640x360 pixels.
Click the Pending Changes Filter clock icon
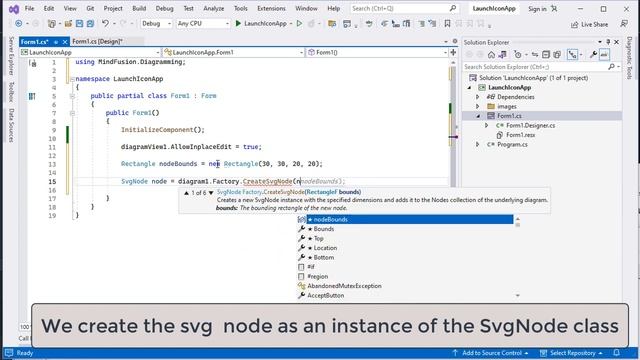pyautogui.click(x=518, y=55)
